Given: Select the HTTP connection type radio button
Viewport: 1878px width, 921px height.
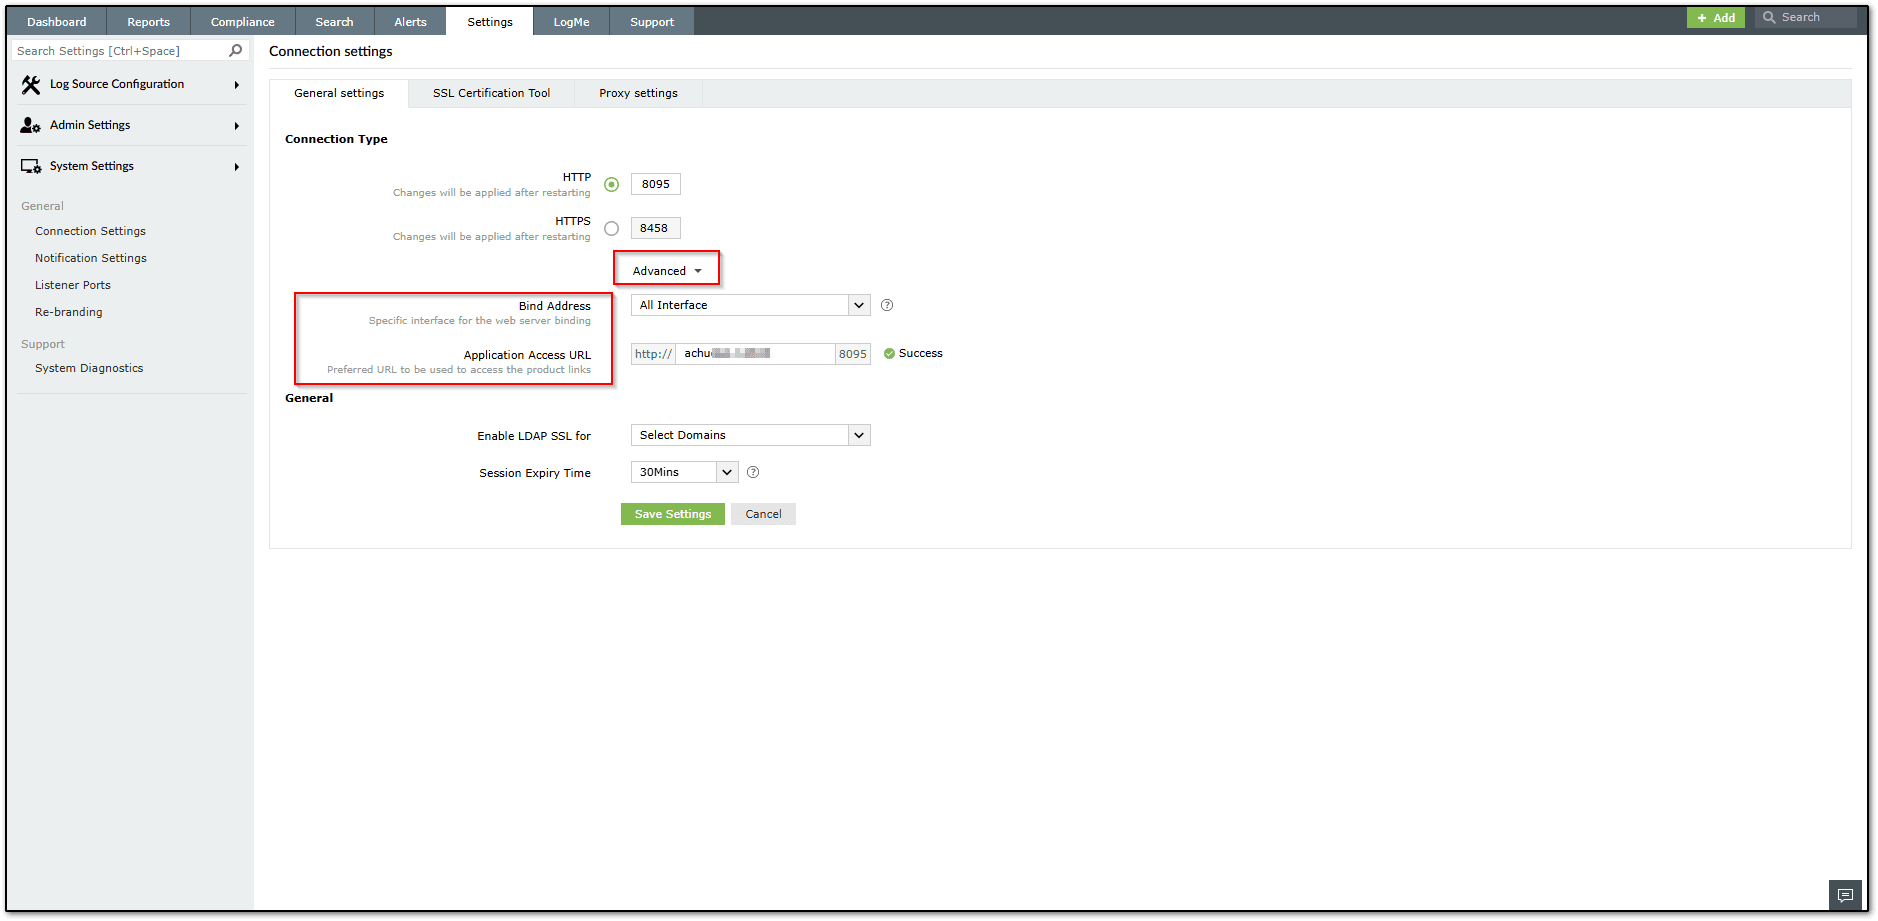Looking at the screenshot, I should coord(611,184).
